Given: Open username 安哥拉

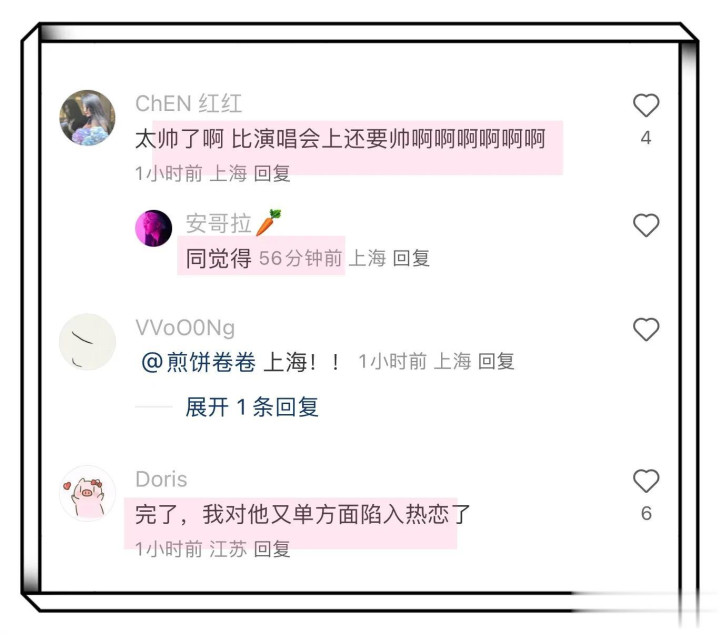Looking at the screenshot, I should 219,224.
